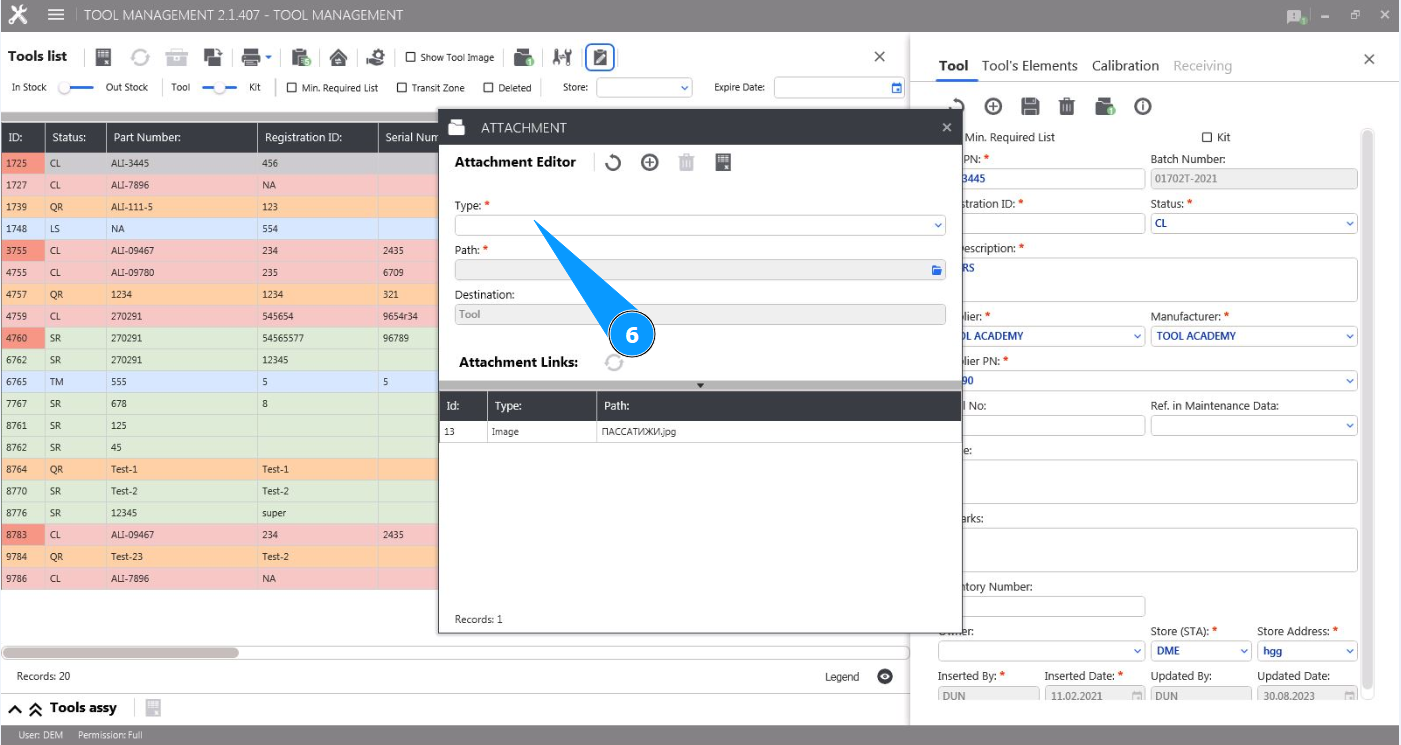The width and height of the screenshot is (1401, 745).
Task: Click the wrench tools exchange icon
Action: (x=562, y=57)
